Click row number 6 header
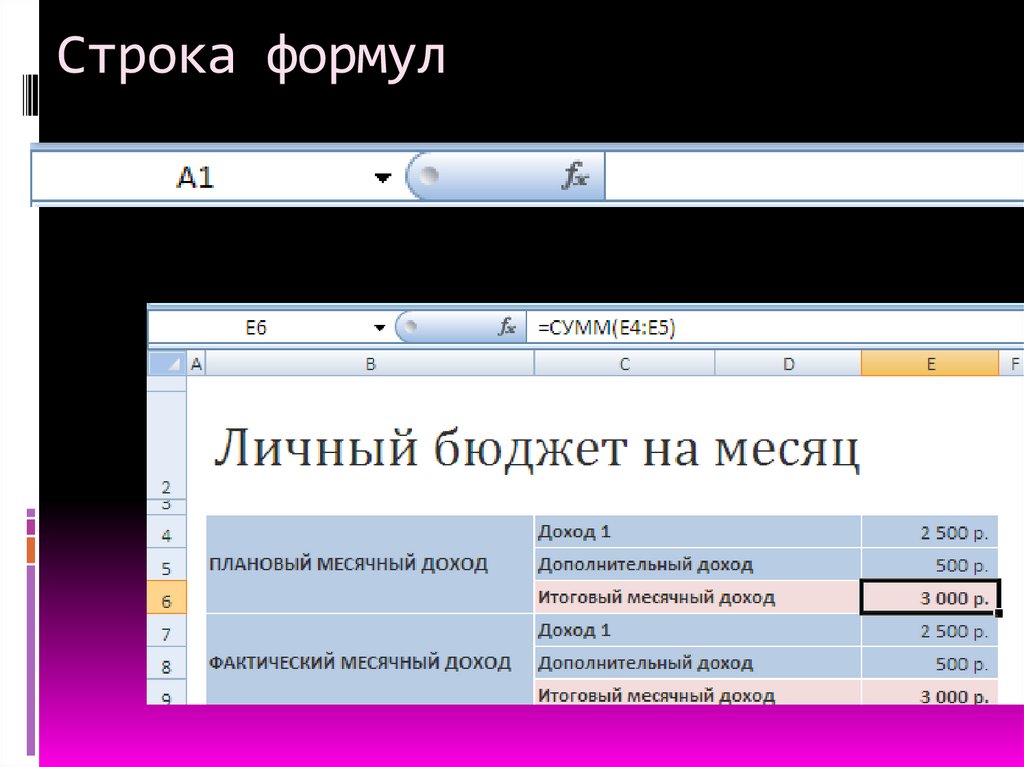This screenshot has height=767, width=1024. 168,597
